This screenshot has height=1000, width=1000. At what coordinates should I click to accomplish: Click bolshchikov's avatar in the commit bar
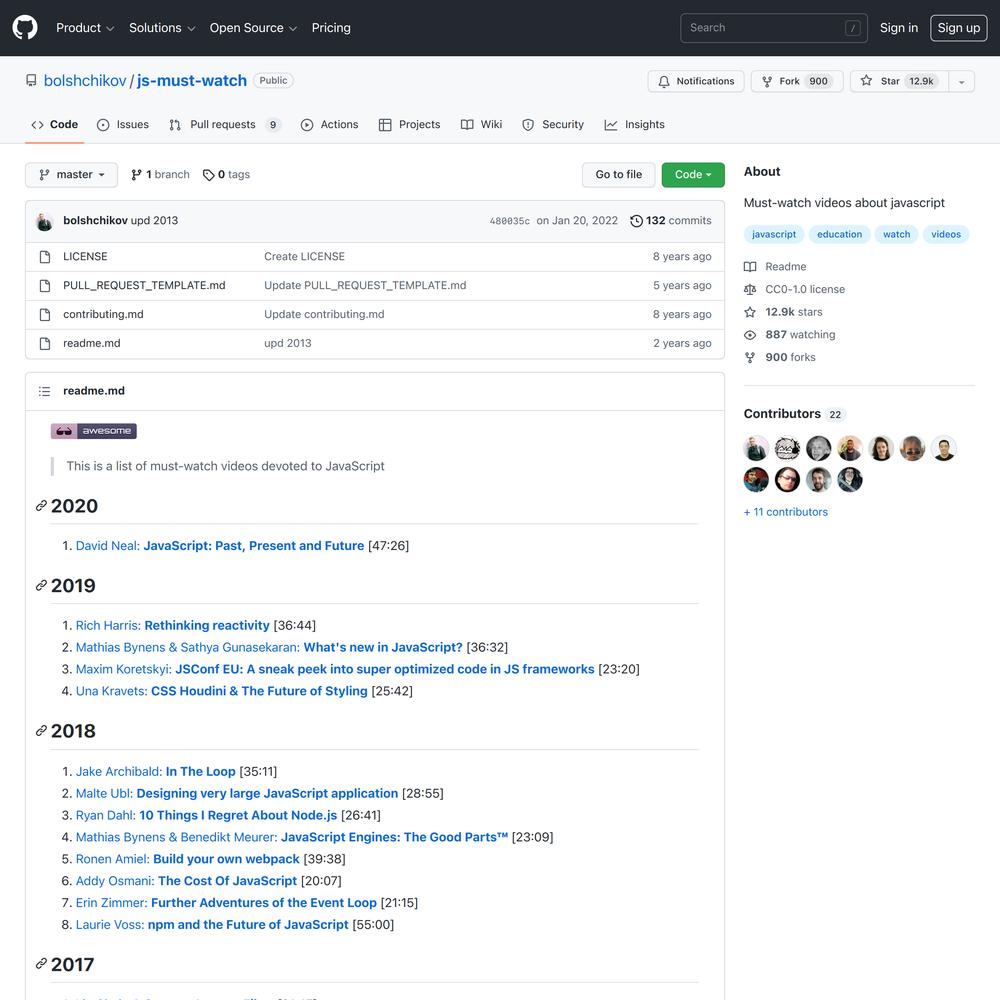pyautogui.click(x=45, y=221)
